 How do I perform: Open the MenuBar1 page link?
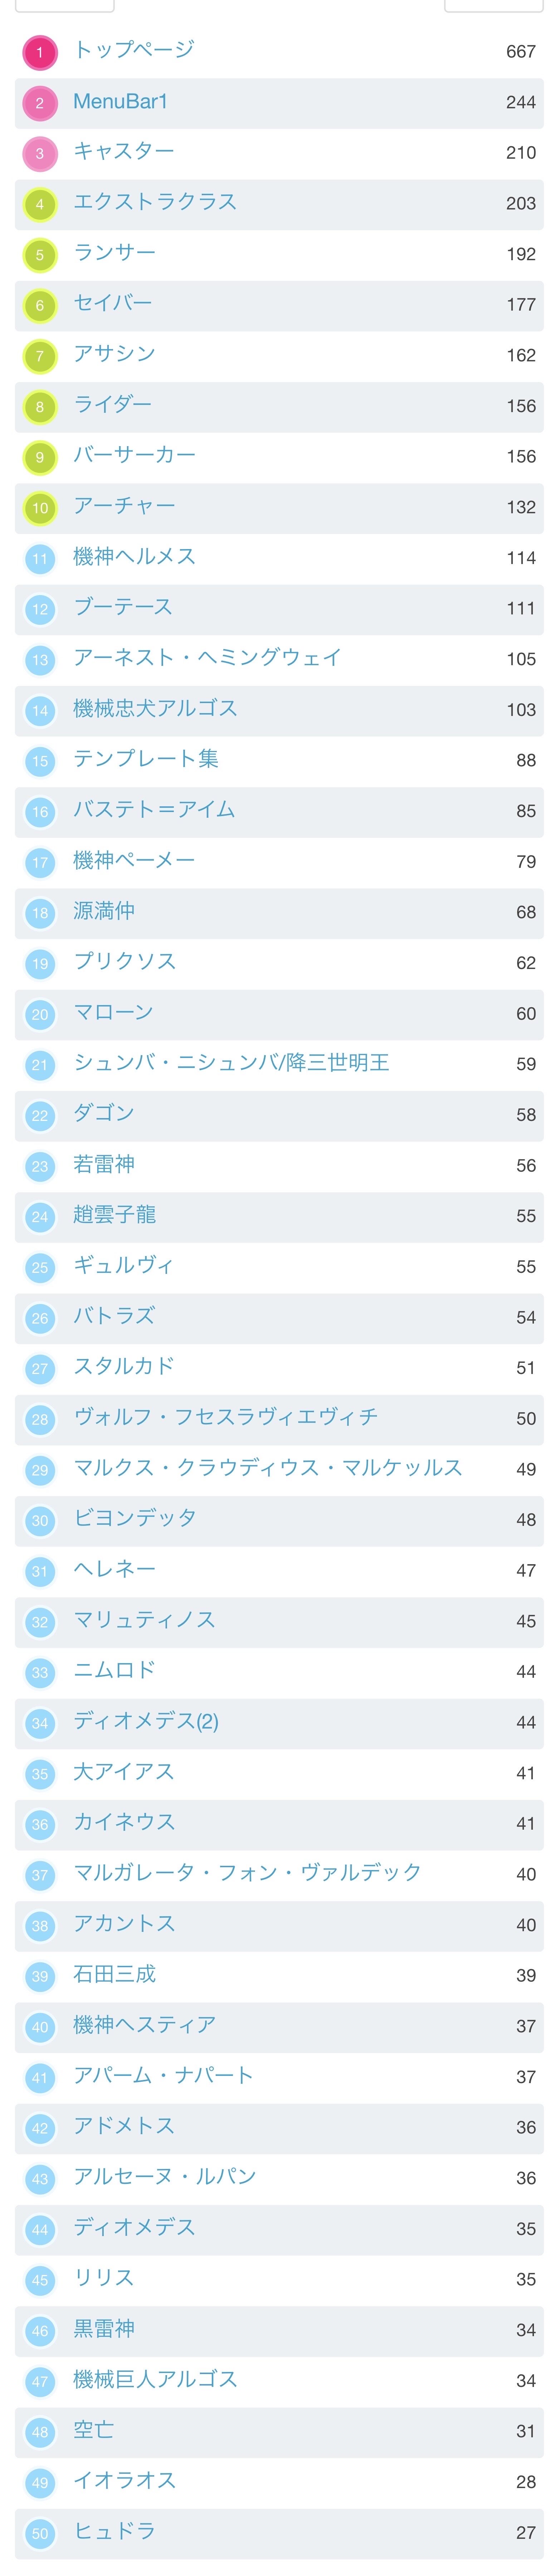click(120, 102)
